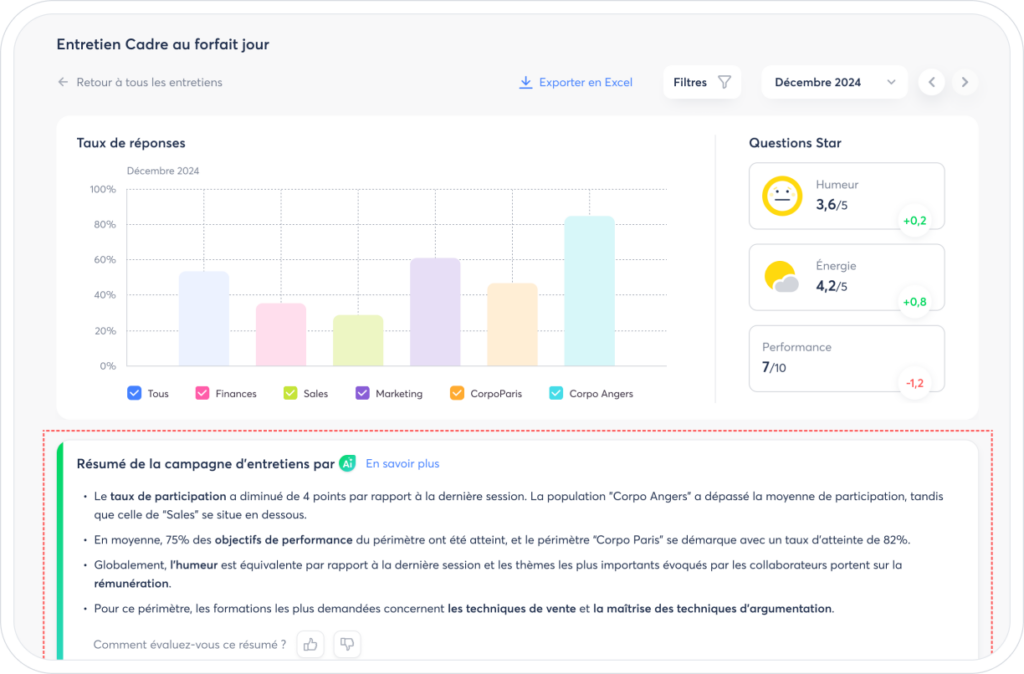The width and height of the screenshot is (1024, 674).
Task: Go to next month with right chevron
Action: coord(965,82)
